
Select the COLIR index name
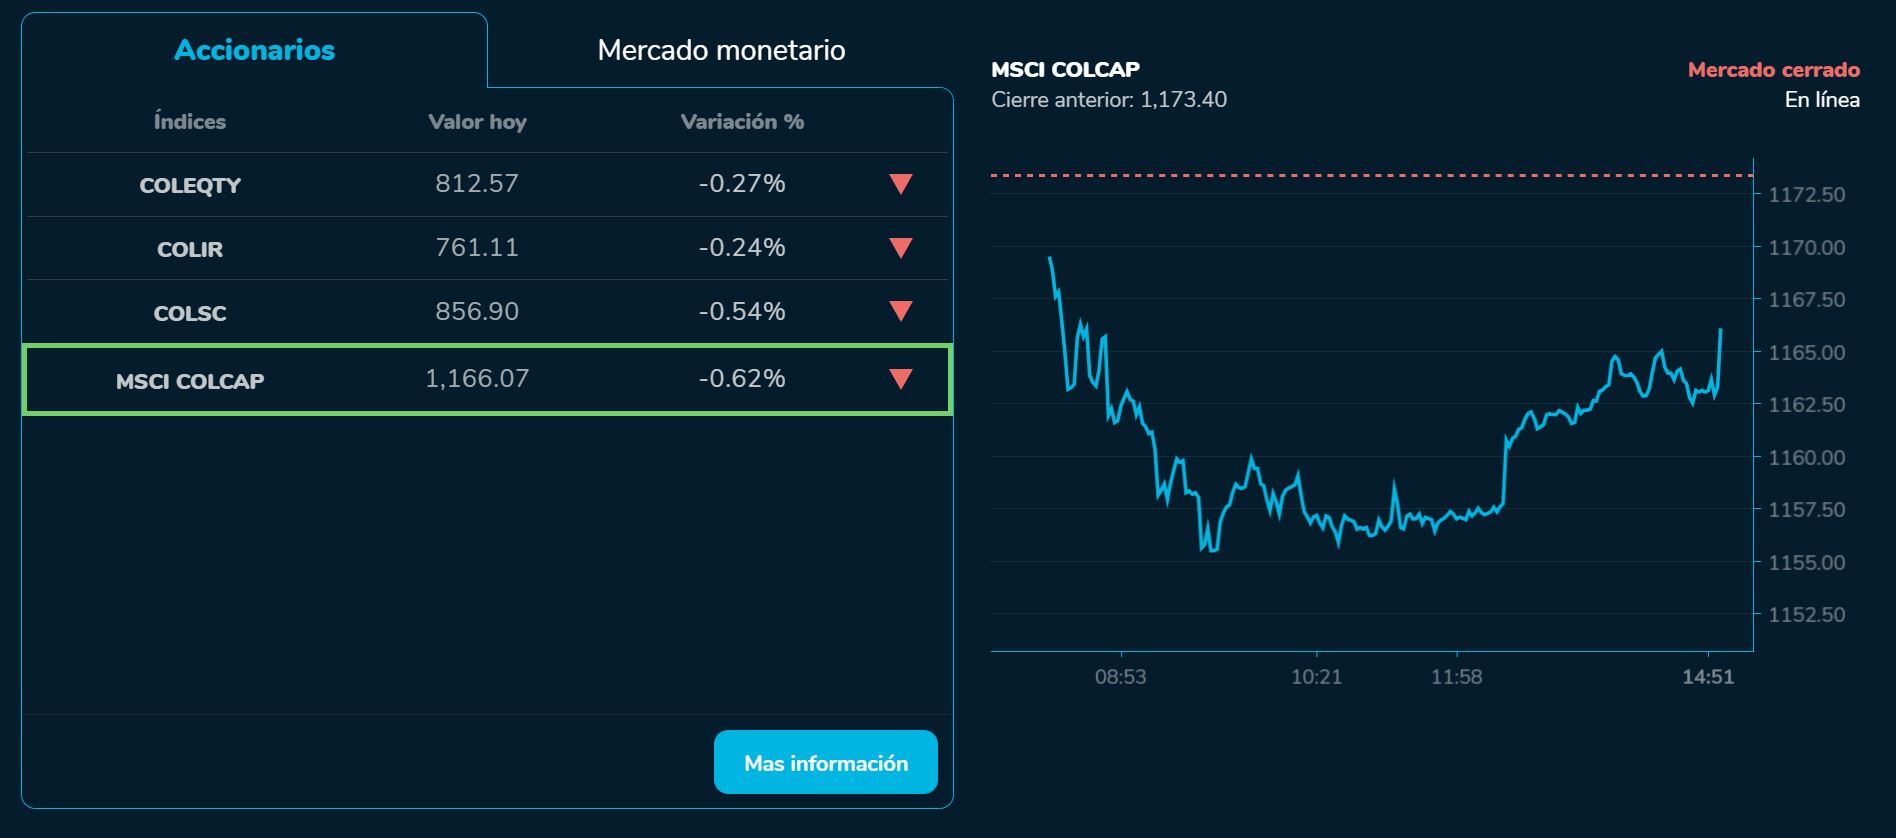click(190, 249)
